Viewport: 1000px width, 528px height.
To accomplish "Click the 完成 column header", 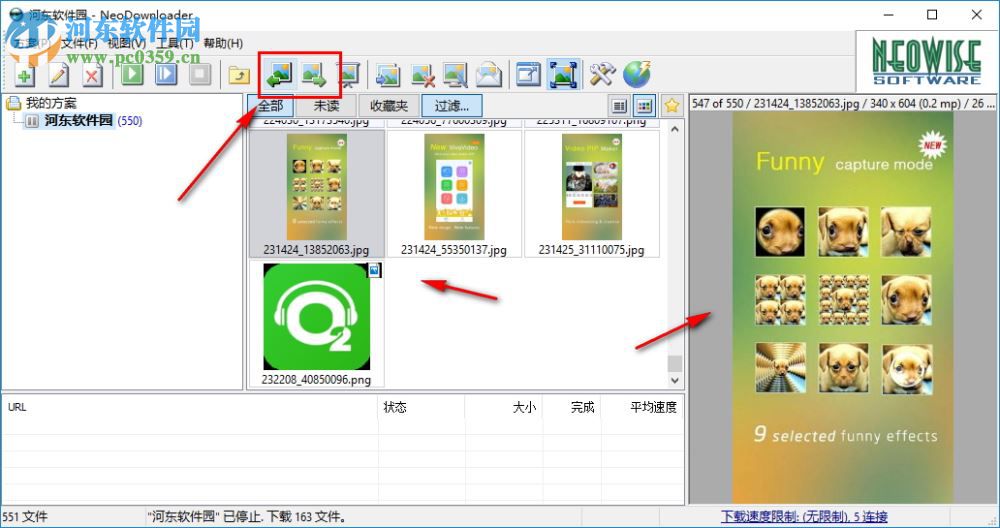I will pos(572,407).
